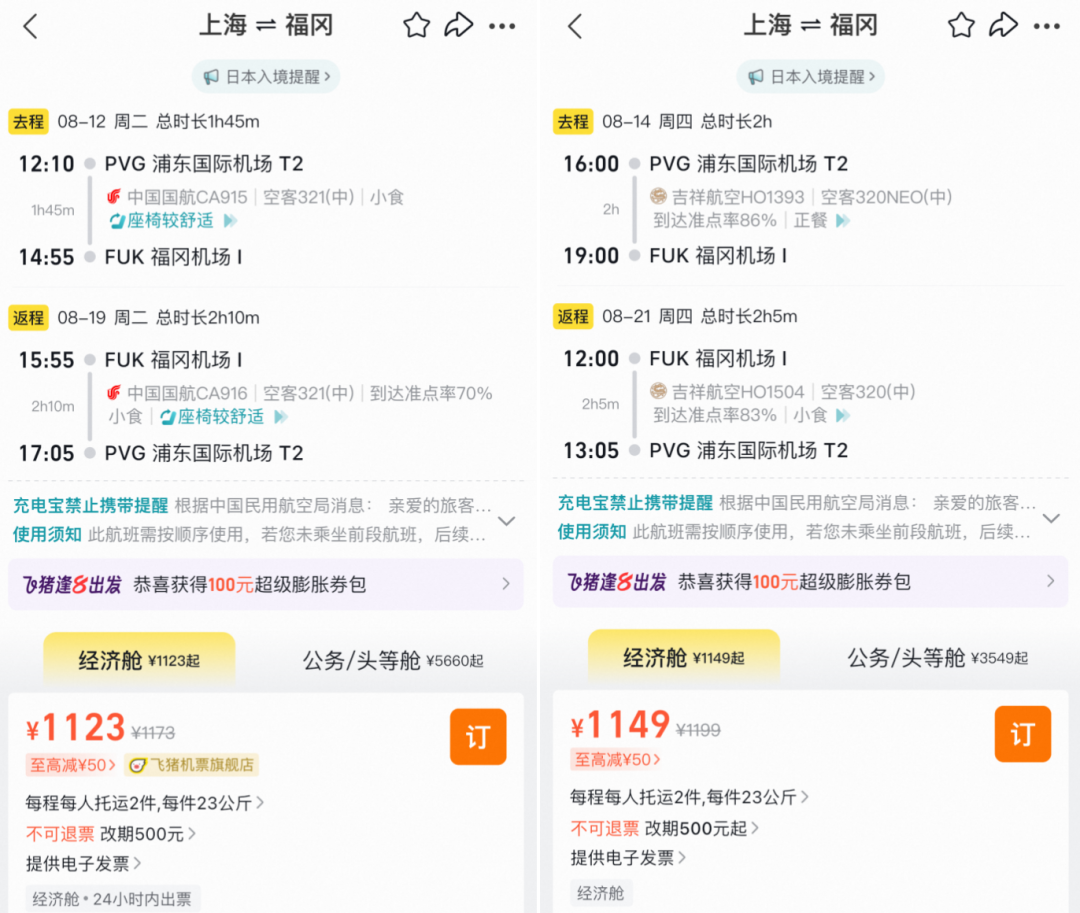The width and height of the screenshot is (1080, 913).
Task: Open the more options ... icon
Action: [503, 25]
